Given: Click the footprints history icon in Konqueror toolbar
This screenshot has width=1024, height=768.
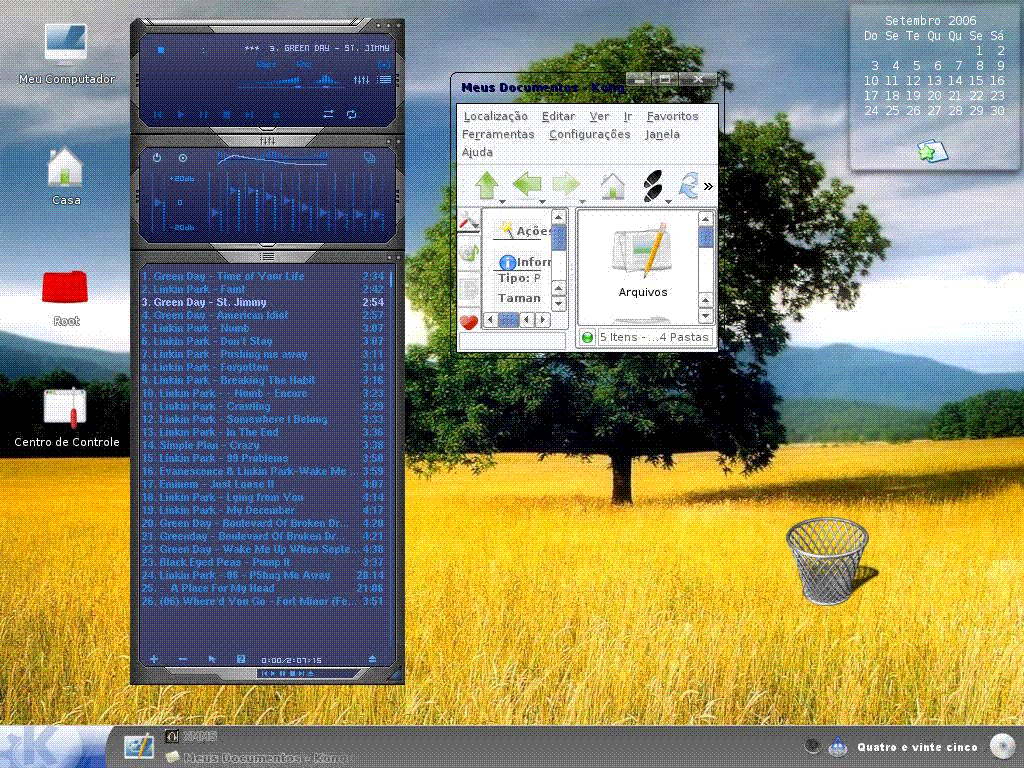Looking at the screenshot, I should 652,185.
